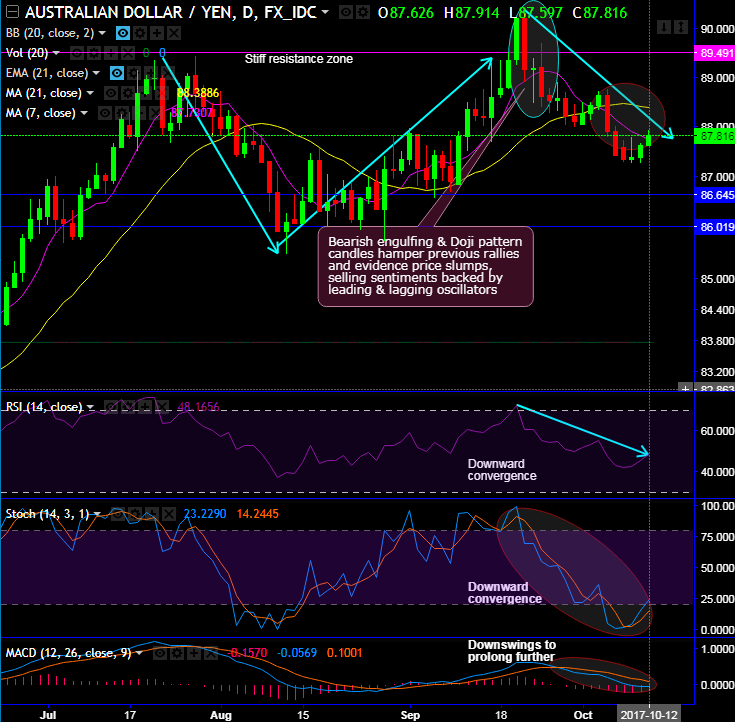The height and width of the screenshot is (722, 735).
Task: Open Australian Dollar / Yen symbol dropdown arrow
Action: 325,12
